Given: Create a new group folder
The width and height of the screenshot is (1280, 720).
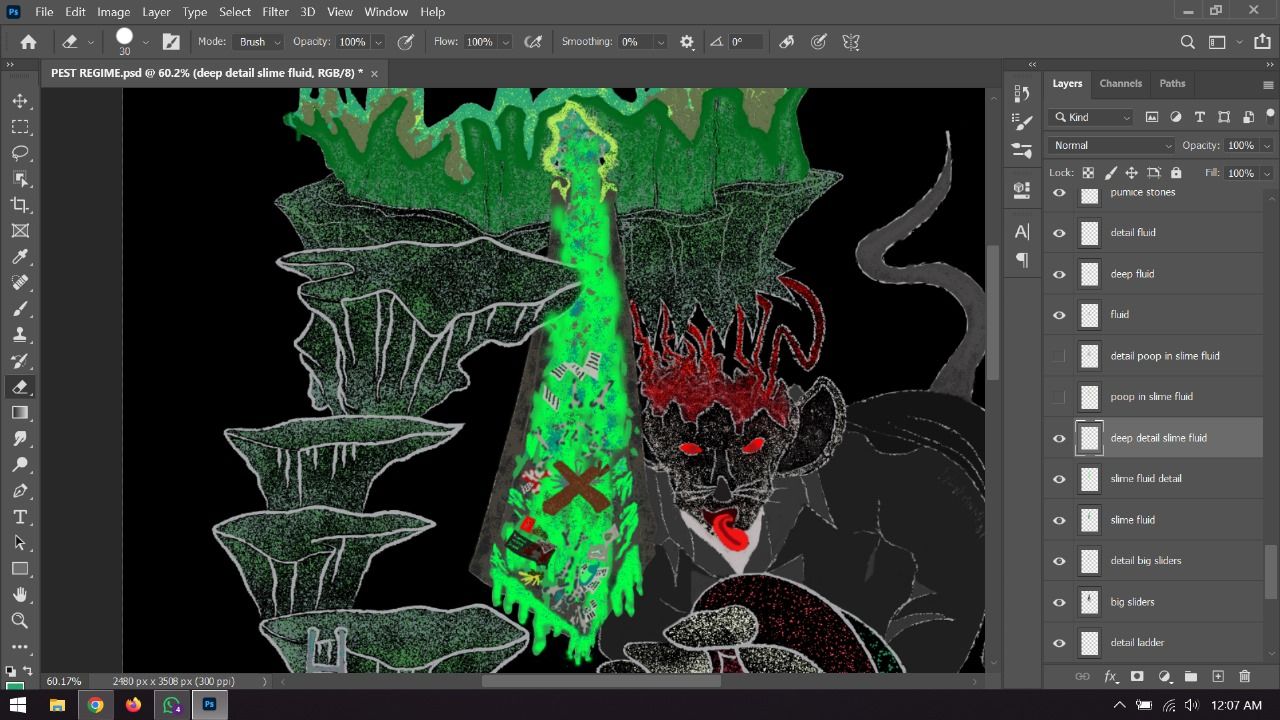Looking at the screenshot, I should click(x=1191, y=677).
